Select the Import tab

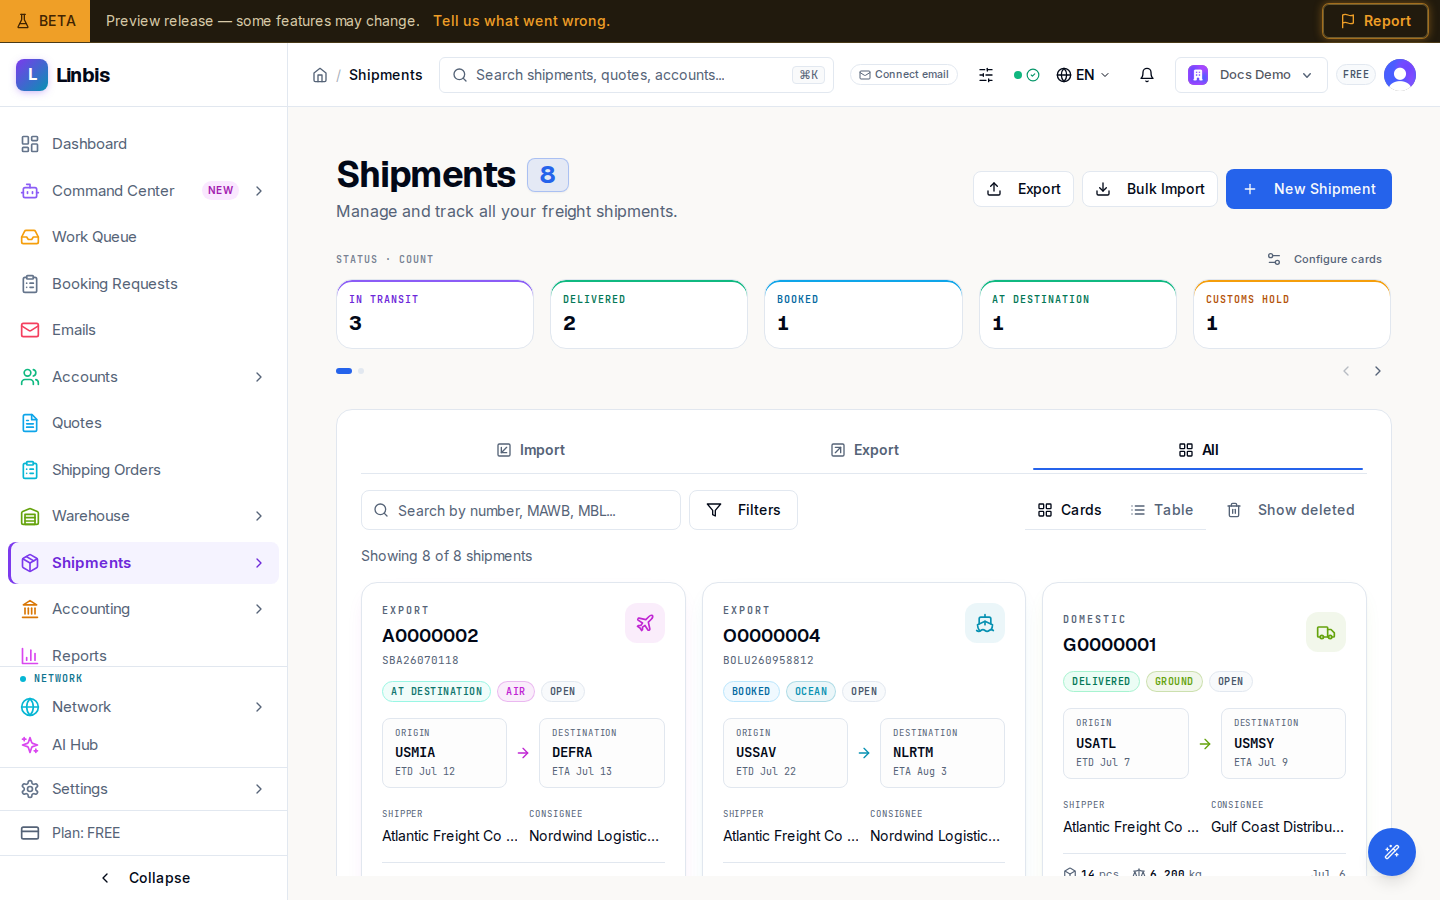click(x=531, y=450)
